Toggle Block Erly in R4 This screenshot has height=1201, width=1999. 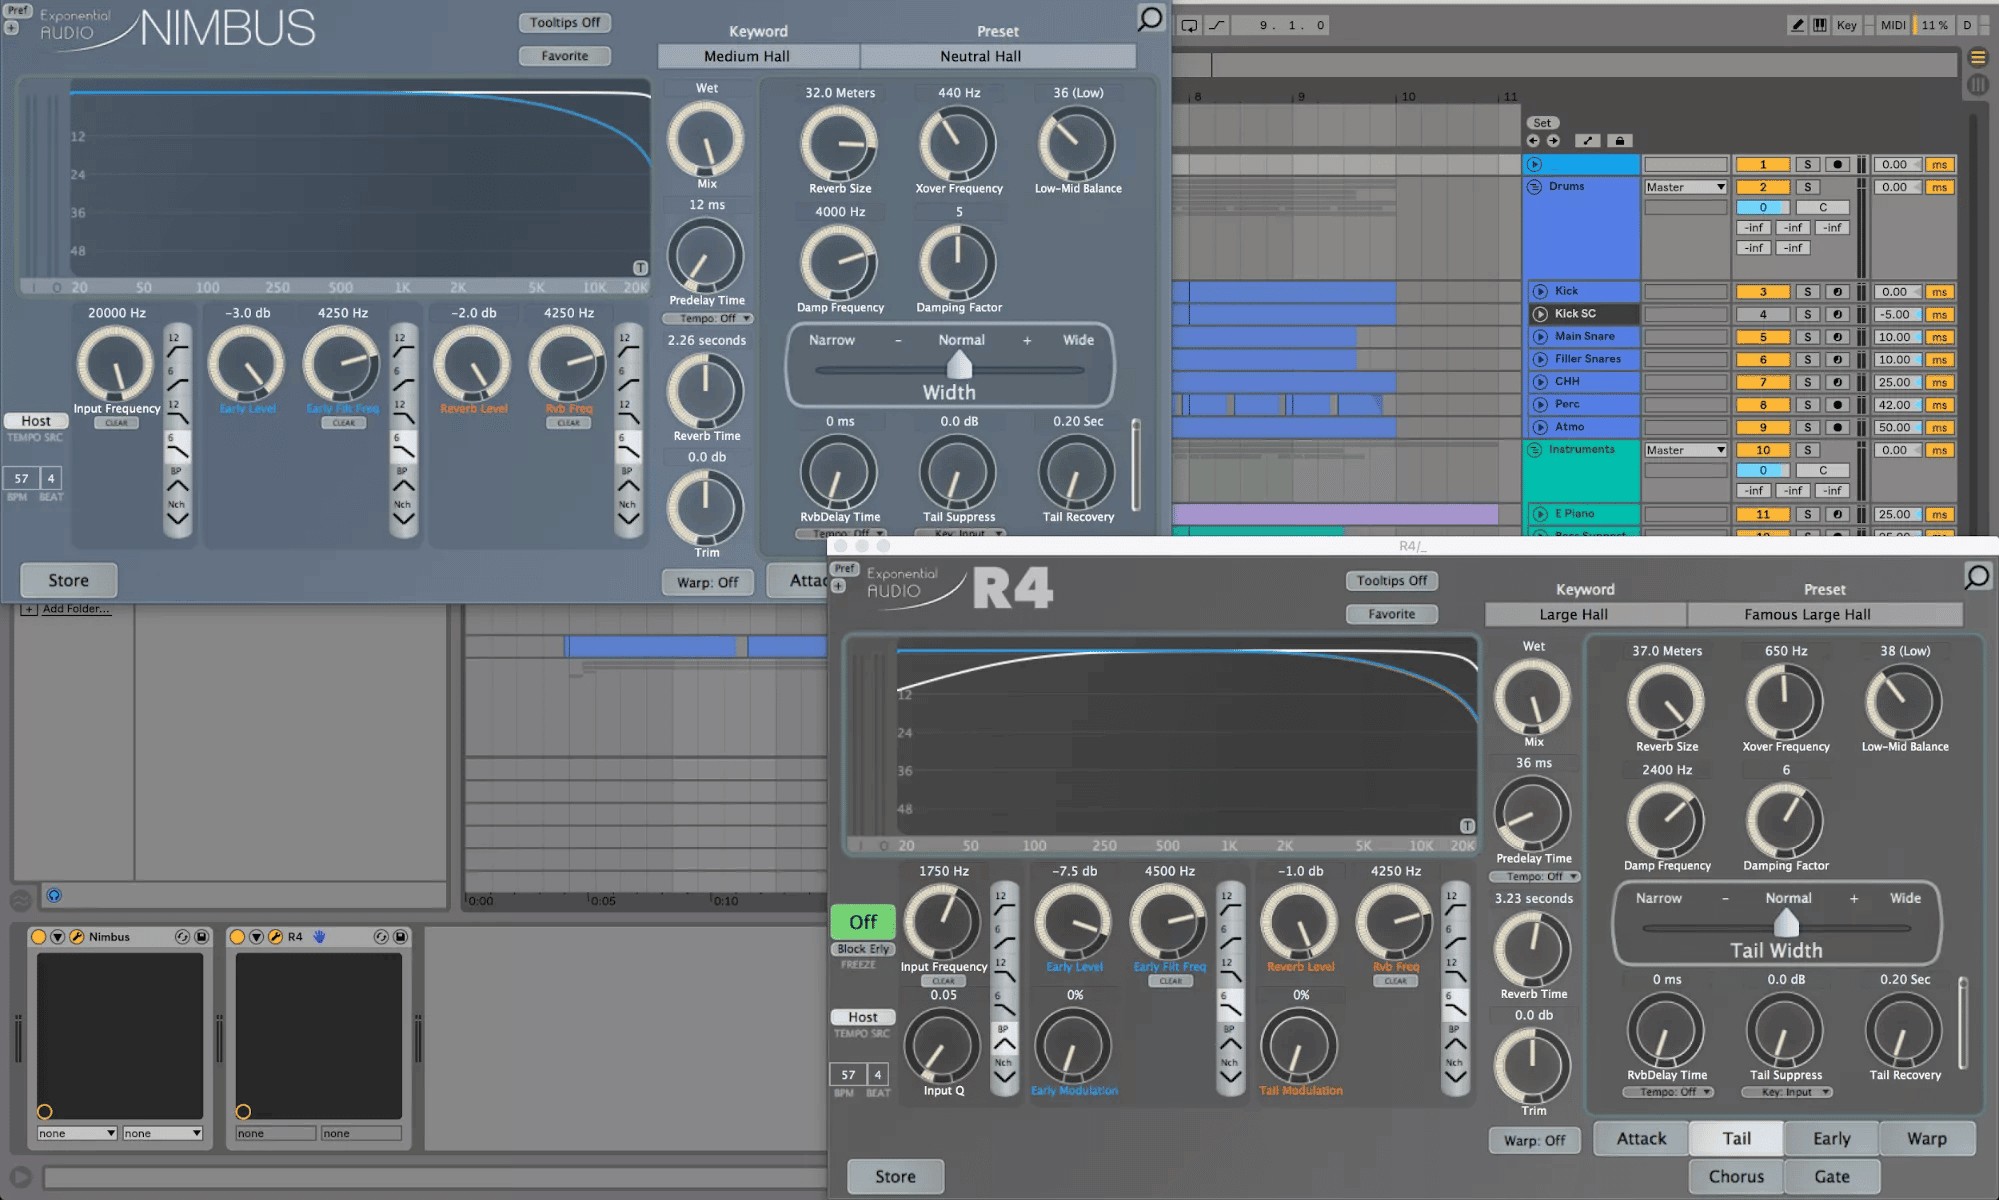862,949
